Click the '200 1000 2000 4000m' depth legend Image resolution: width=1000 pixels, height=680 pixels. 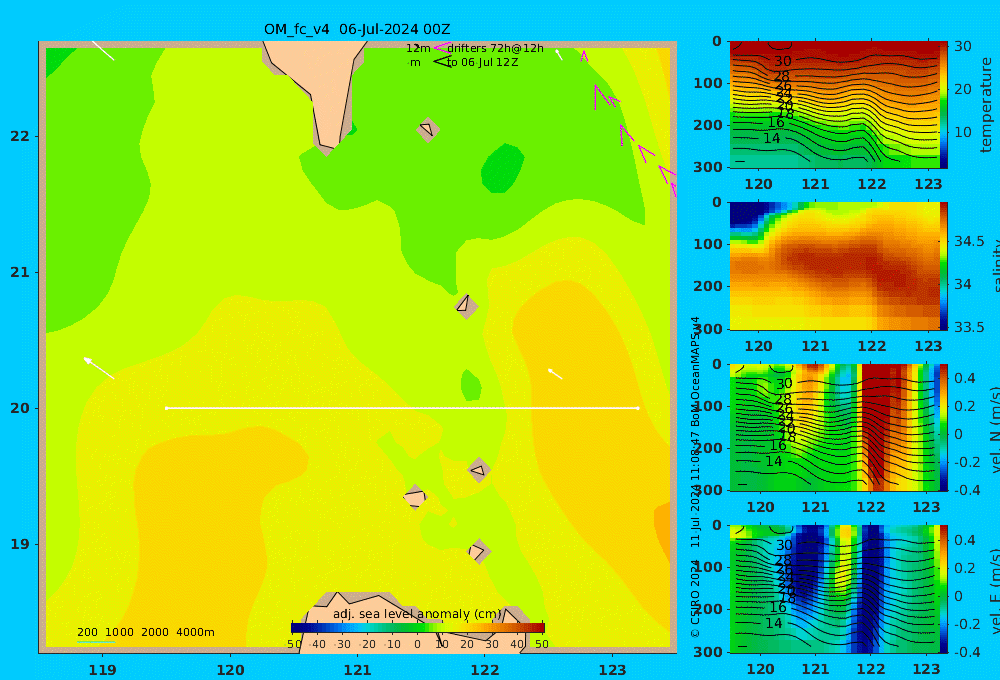[x=145, y=632]
